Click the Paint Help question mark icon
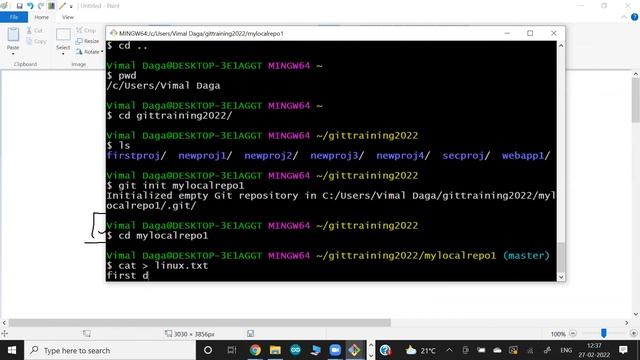640x360 pixels. point(634,17)
